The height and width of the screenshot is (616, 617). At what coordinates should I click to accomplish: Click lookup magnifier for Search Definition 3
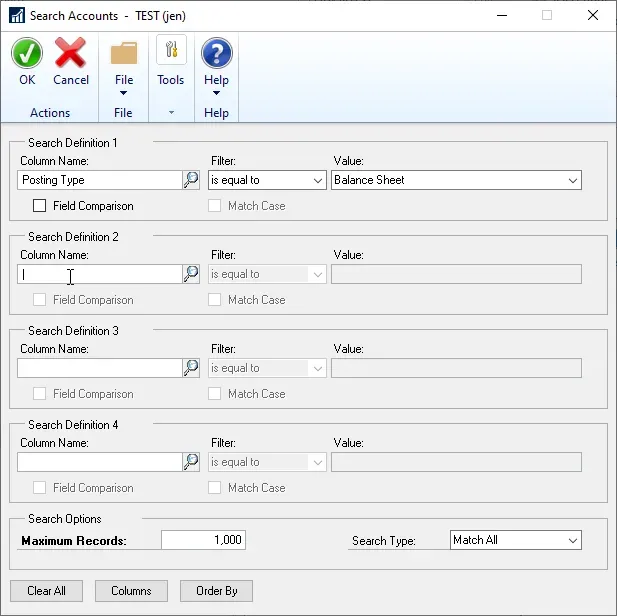191,368
